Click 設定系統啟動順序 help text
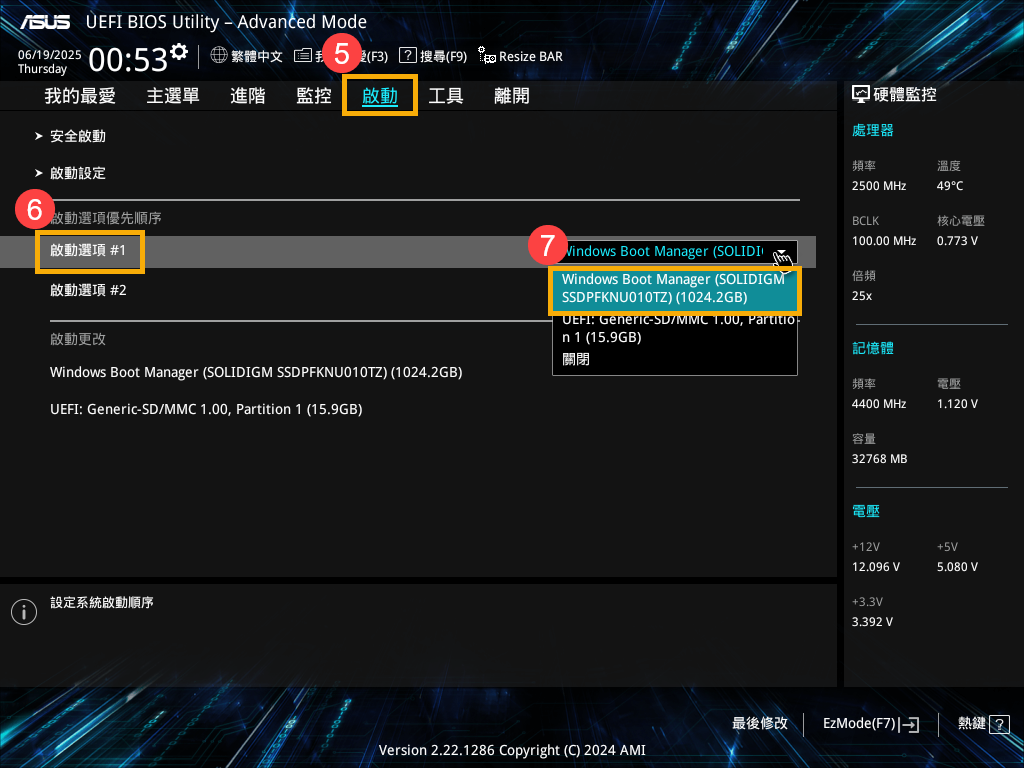This screenshot has width=1024, height=768. pos(102,603)
